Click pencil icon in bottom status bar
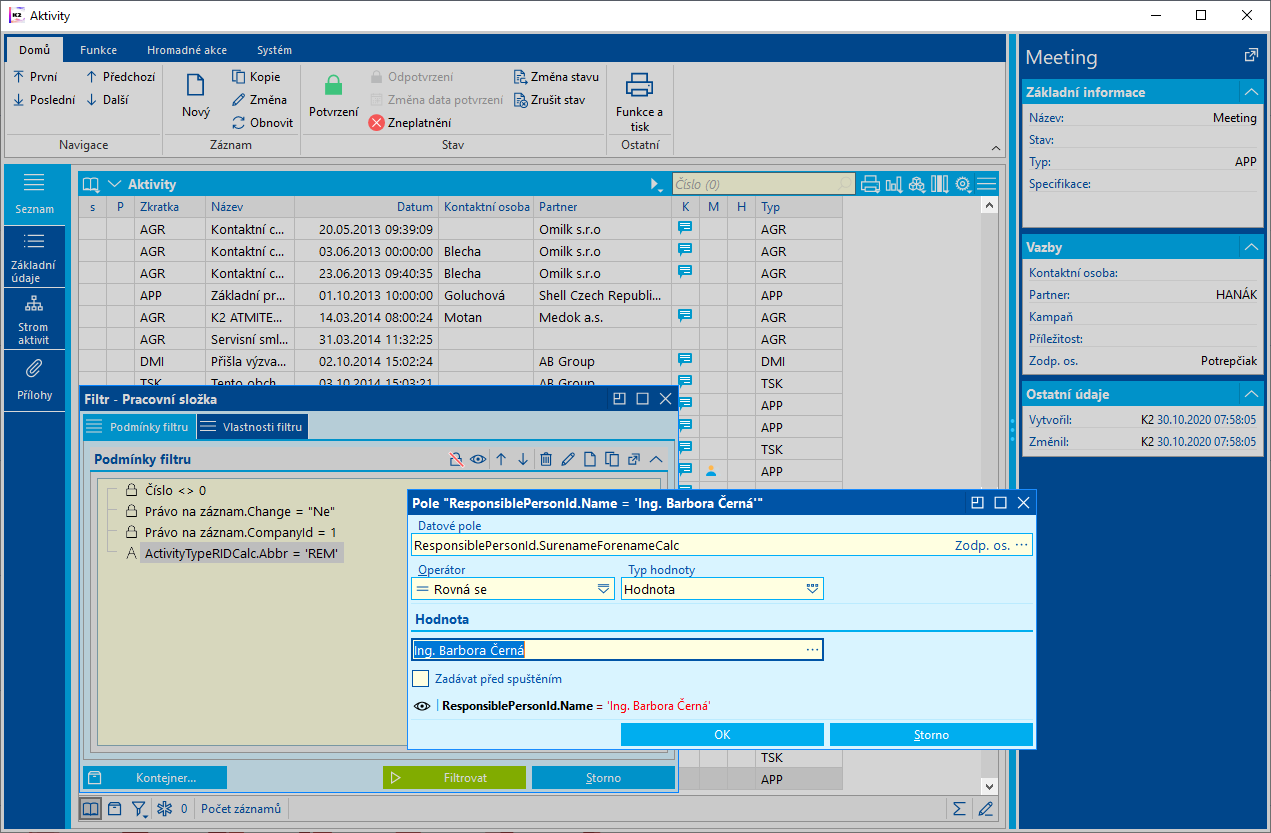The height and width of the screenshot is (833, 1271). [986, 808]
